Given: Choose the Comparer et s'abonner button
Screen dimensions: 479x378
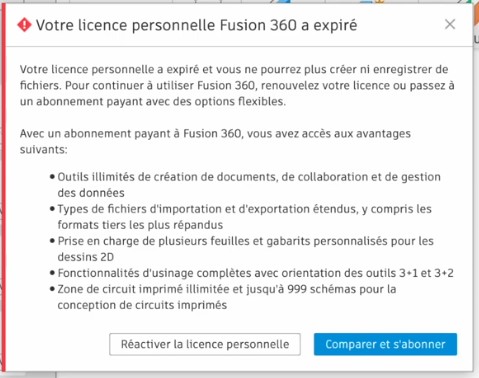Looking at the screenshot, I should click(x=385, y=344).
